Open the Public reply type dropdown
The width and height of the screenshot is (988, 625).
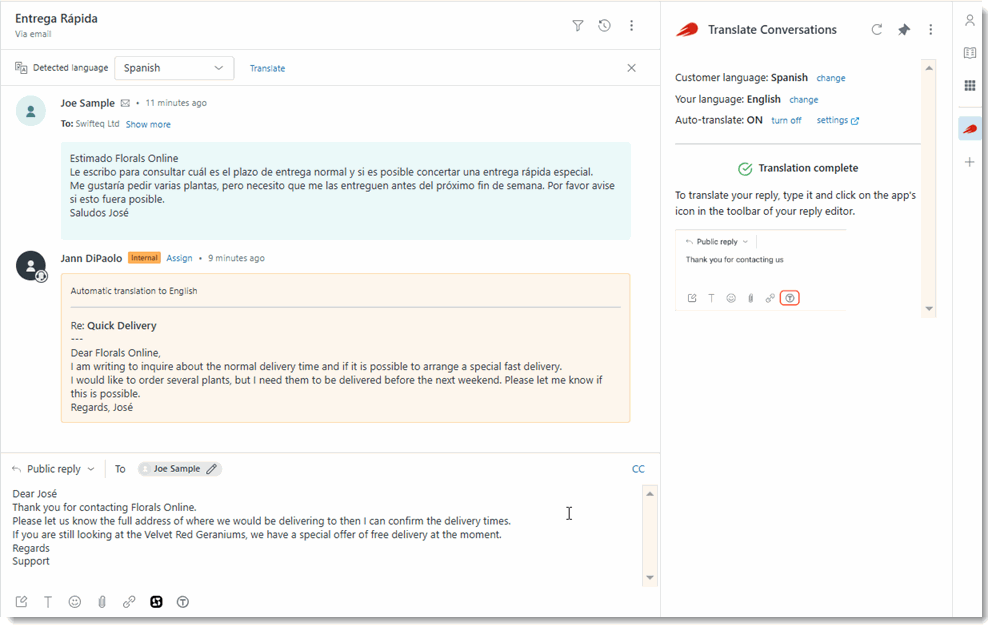pyautogui.click(x=54, y=469)
